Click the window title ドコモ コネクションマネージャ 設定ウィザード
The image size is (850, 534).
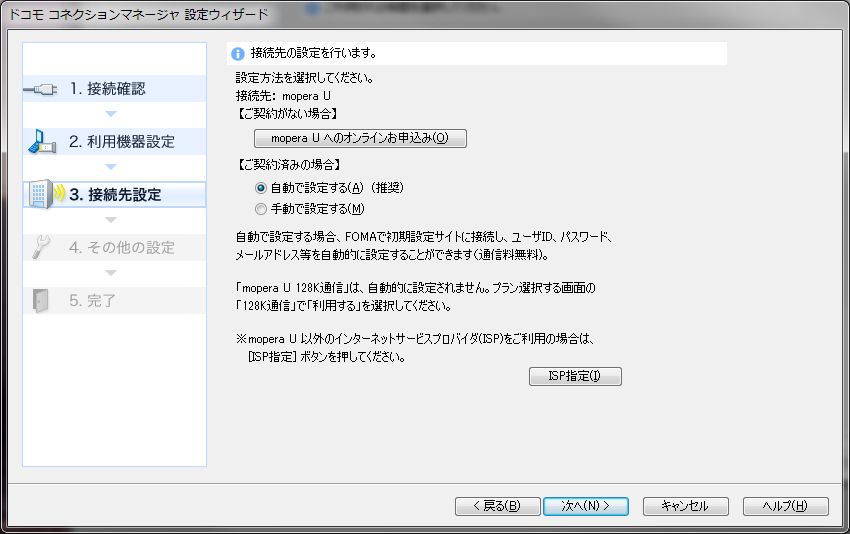coord(139,14)
